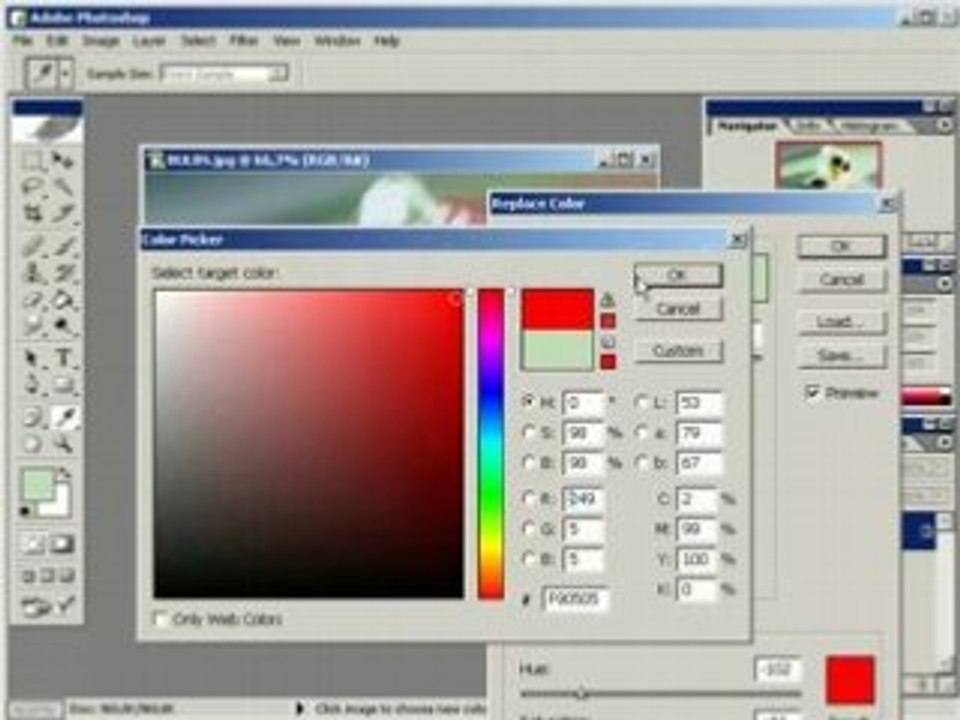Click Jump to ImageReady icon
This screenshot has height=720, width=960.
pos(48,607)
